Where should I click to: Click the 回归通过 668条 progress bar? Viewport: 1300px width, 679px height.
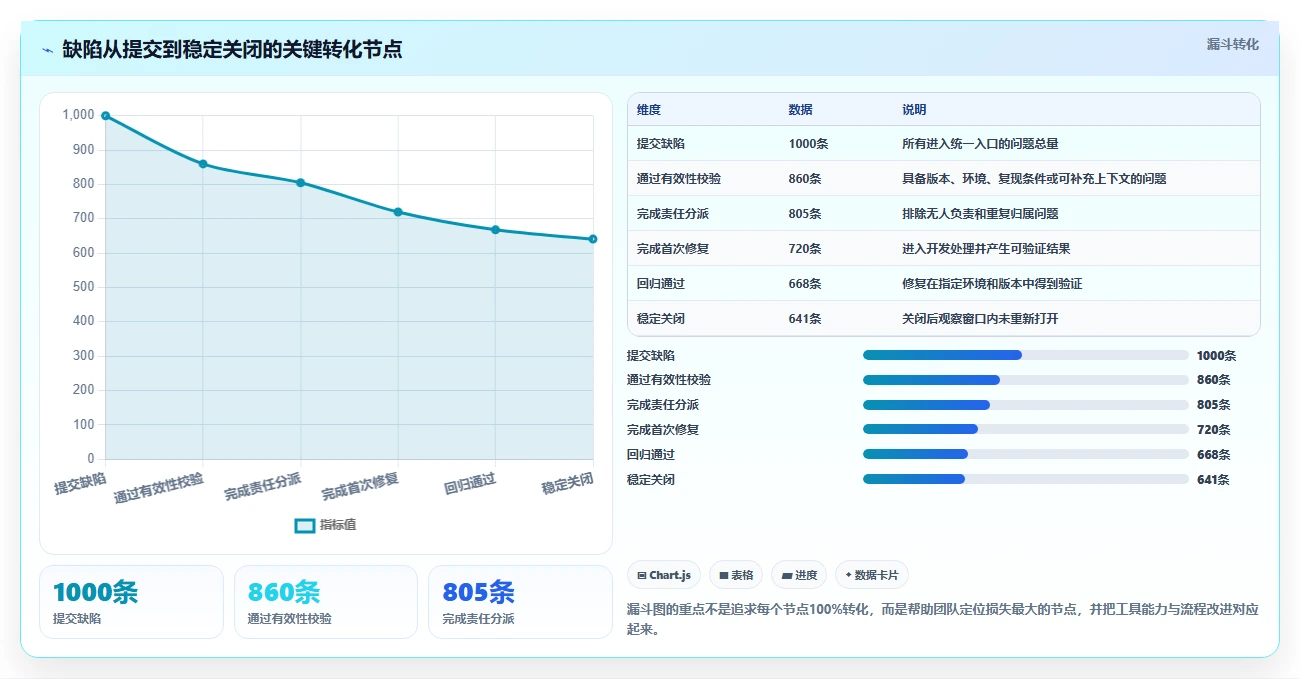[x=1026, y=454]
